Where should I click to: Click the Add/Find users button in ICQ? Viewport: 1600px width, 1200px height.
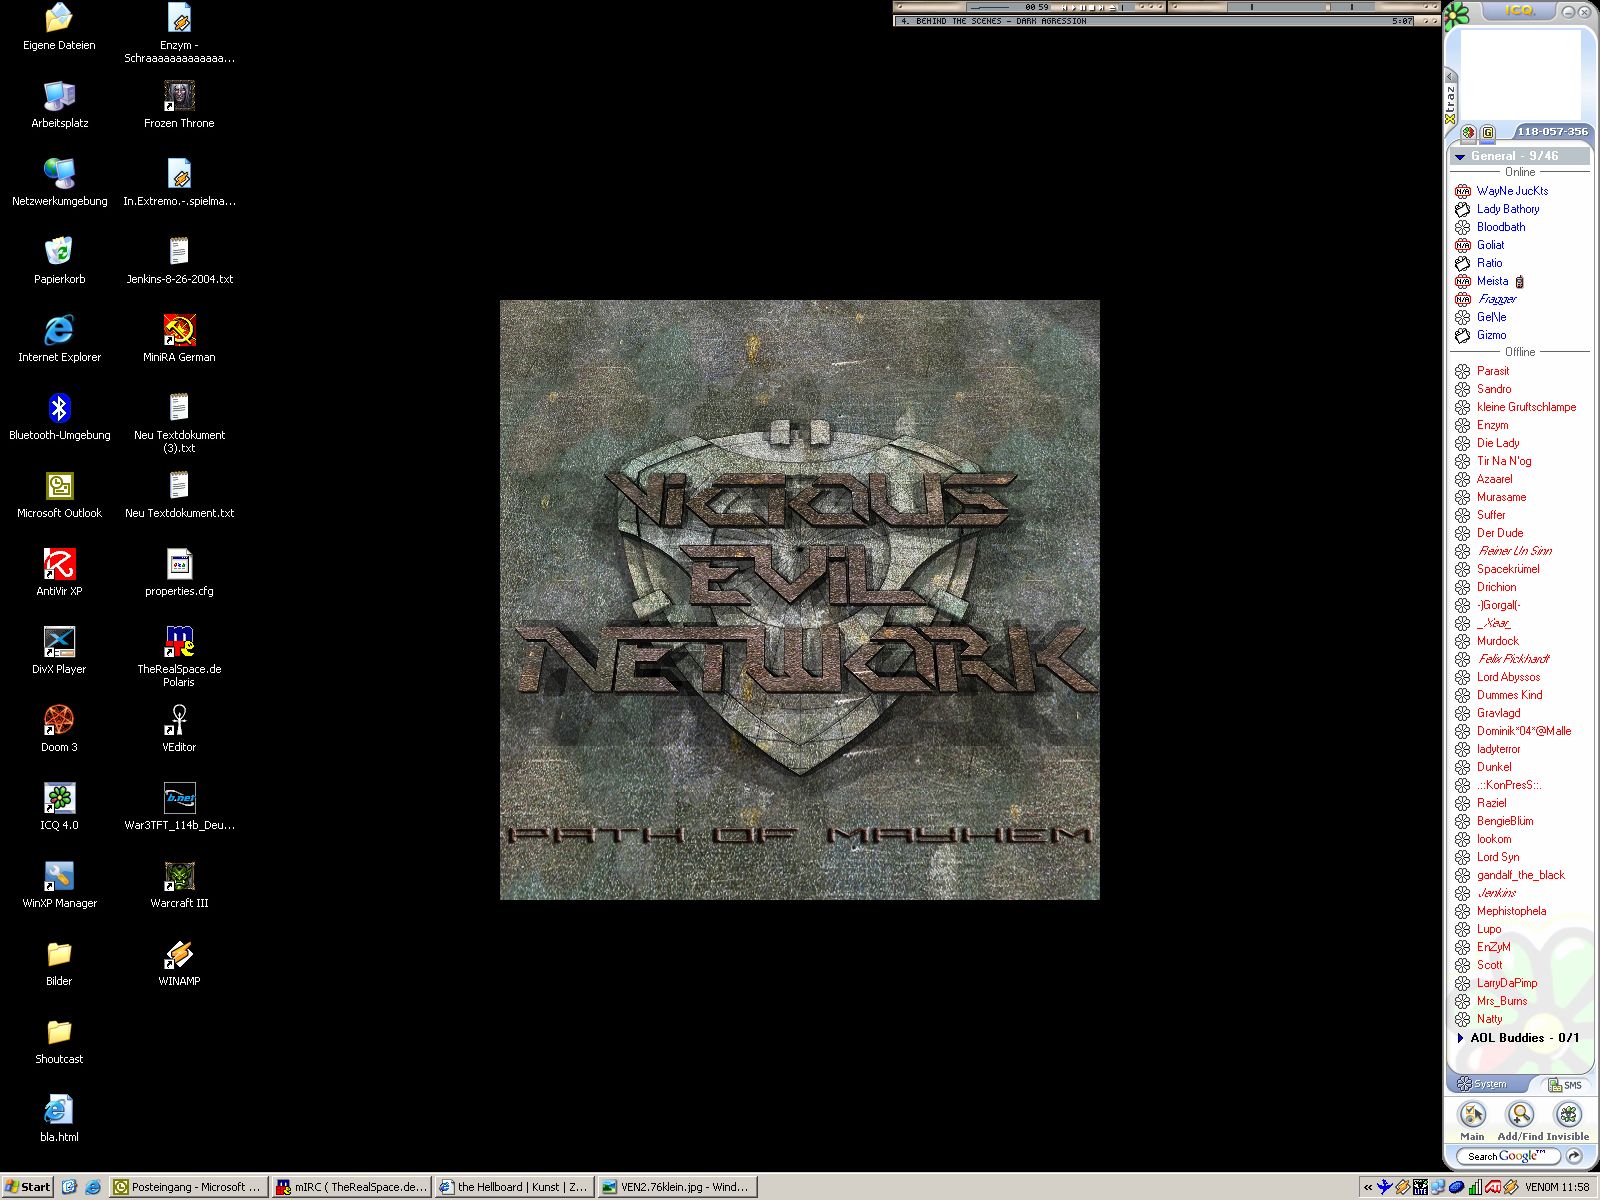[x=1520, y=1121]
